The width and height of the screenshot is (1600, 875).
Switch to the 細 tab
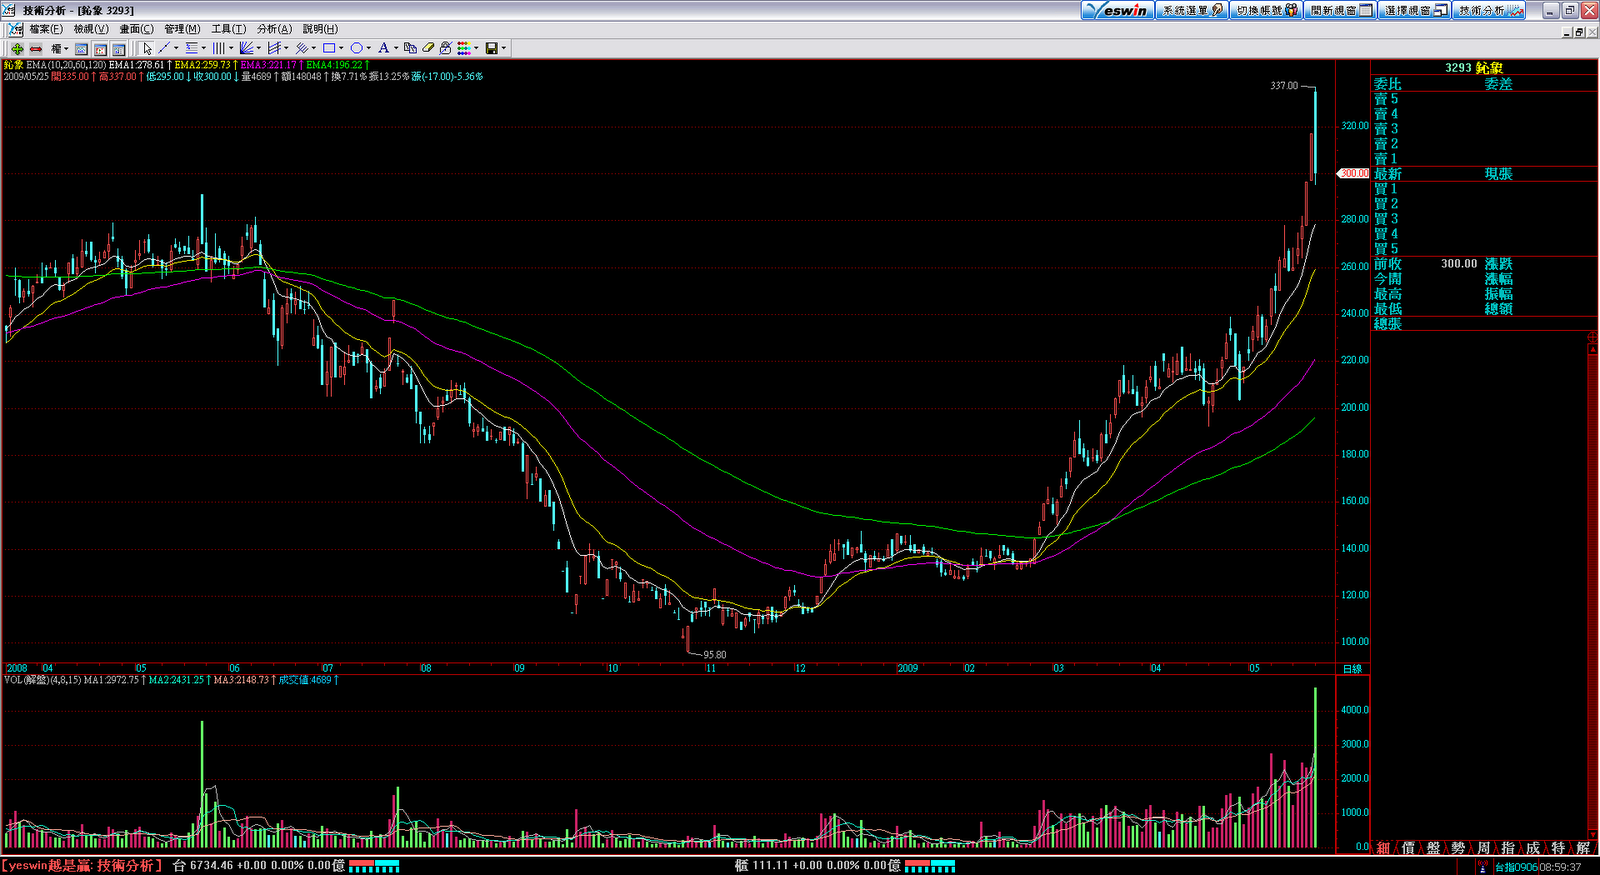[x=1384, y=848]
